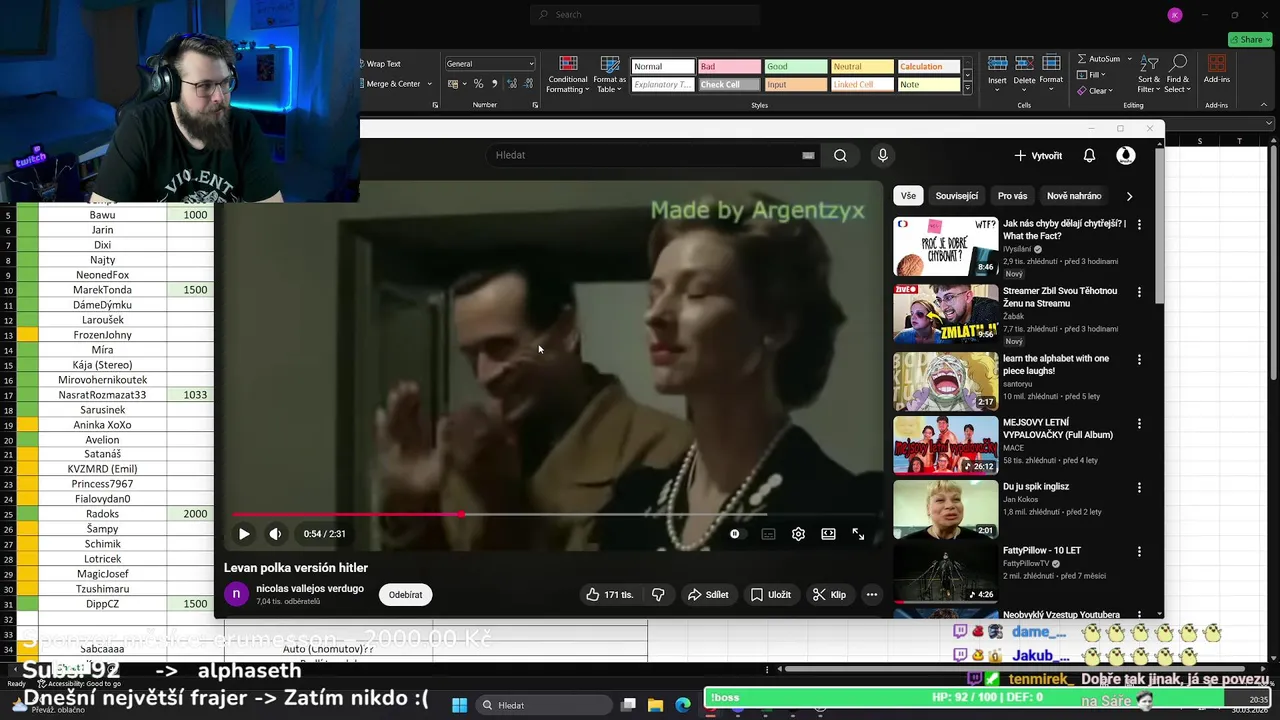Image resolution: width=1280 pixels, height=720 pixels.
Task: Apply Percent Style in Excel Number group
Action: 478,84
